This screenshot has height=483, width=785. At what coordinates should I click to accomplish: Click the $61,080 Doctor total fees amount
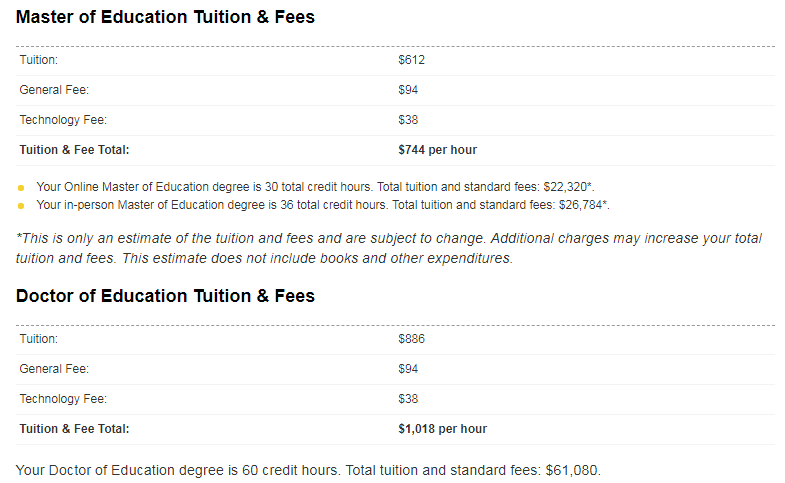point(572,470)
